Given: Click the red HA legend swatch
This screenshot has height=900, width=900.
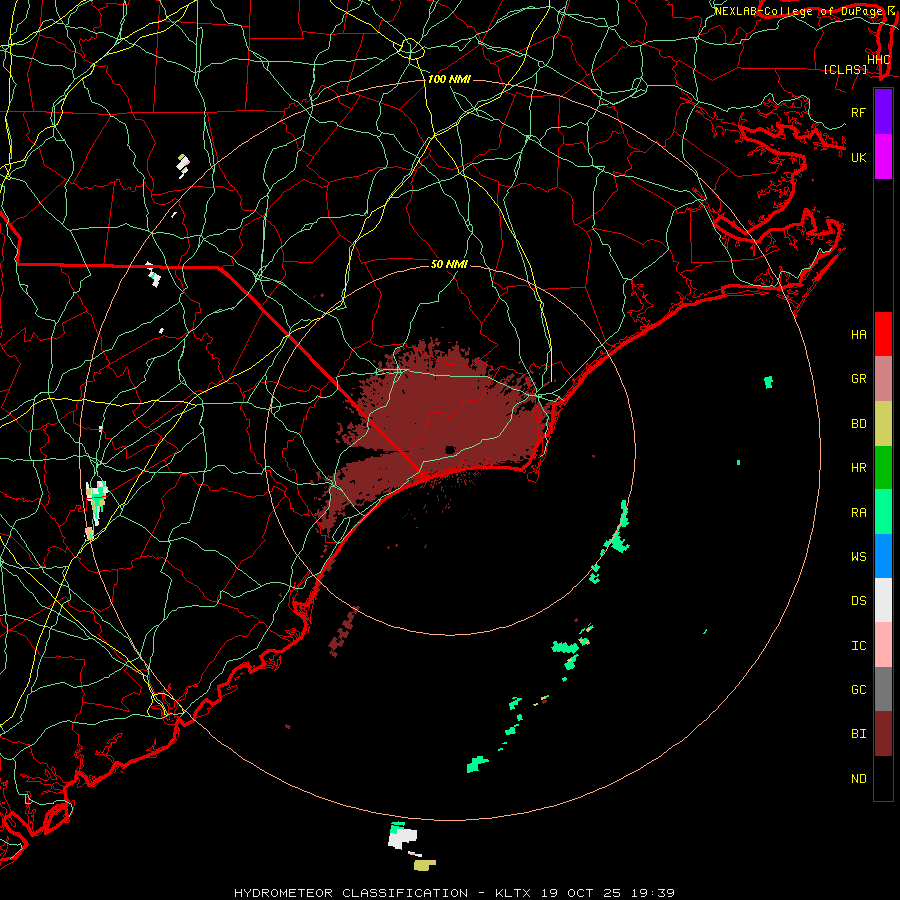Looking at the screenshot, I should tap(883, 334).
